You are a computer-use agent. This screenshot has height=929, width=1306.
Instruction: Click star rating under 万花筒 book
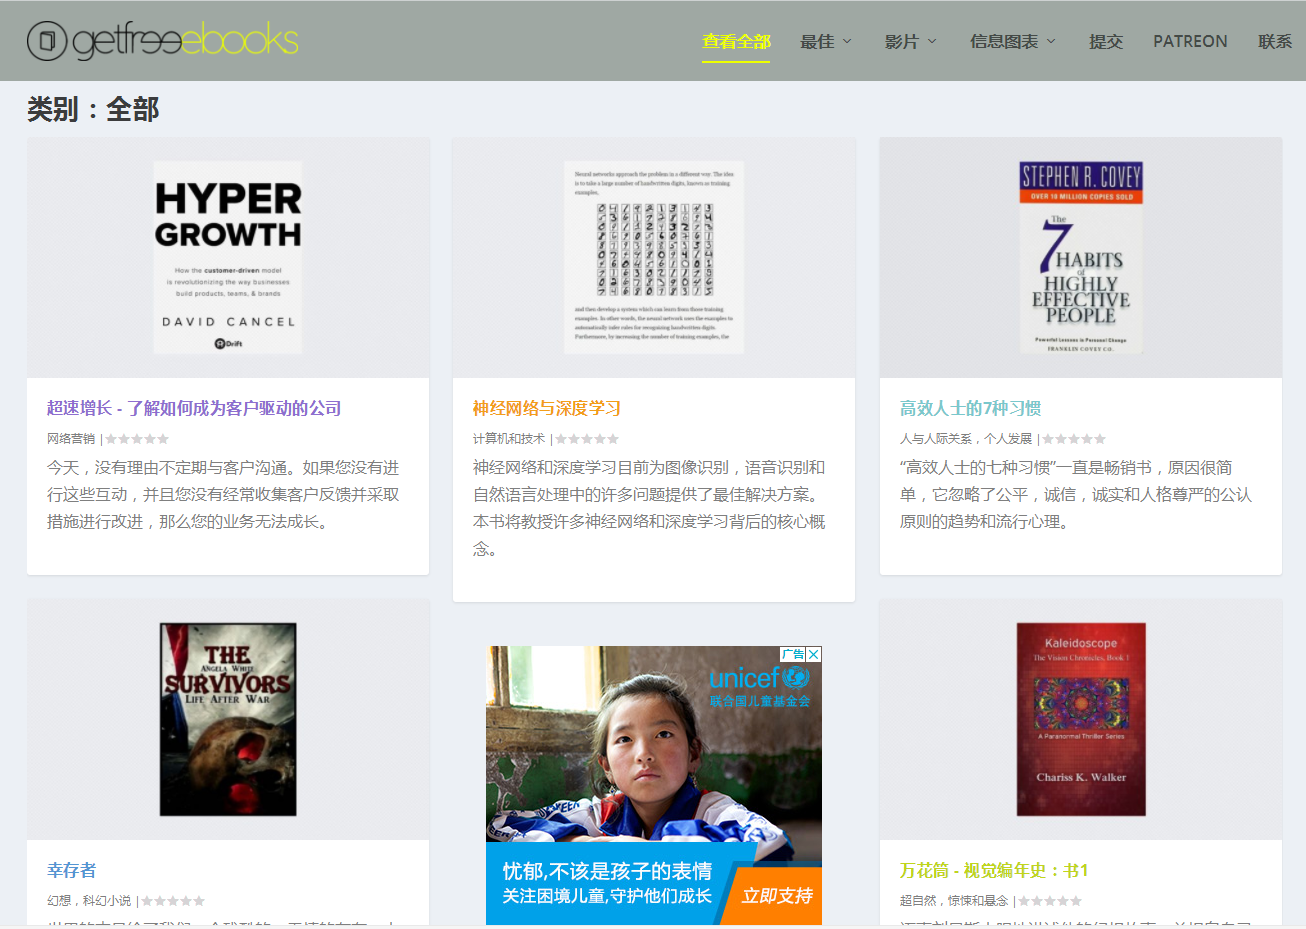(1050, 901)
